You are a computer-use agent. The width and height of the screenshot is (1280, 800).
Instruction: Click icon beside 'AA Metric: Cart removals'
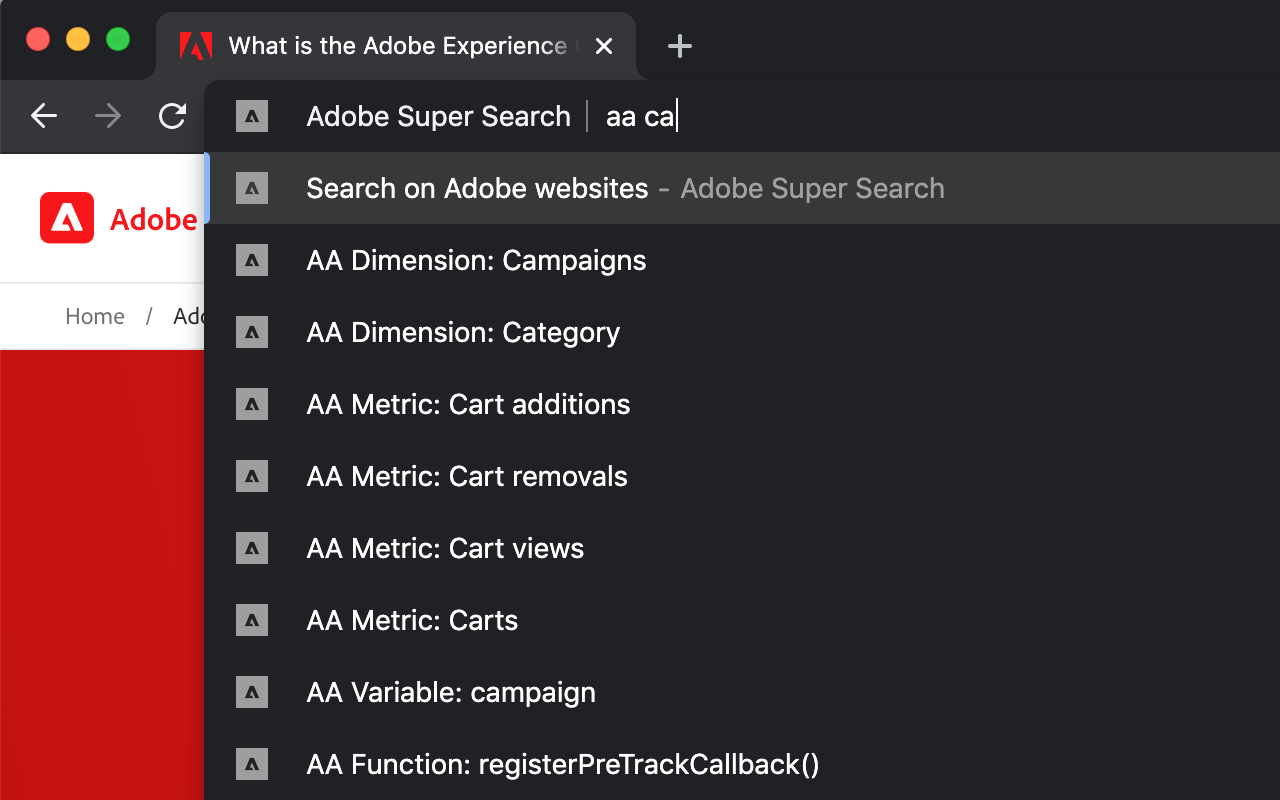click(252, 476)
